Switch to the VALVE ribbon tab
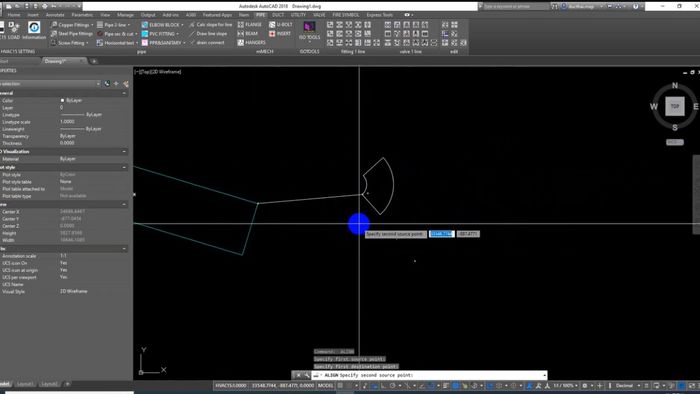This screenshot has height=394, width=700. click(x=319, y=15)
